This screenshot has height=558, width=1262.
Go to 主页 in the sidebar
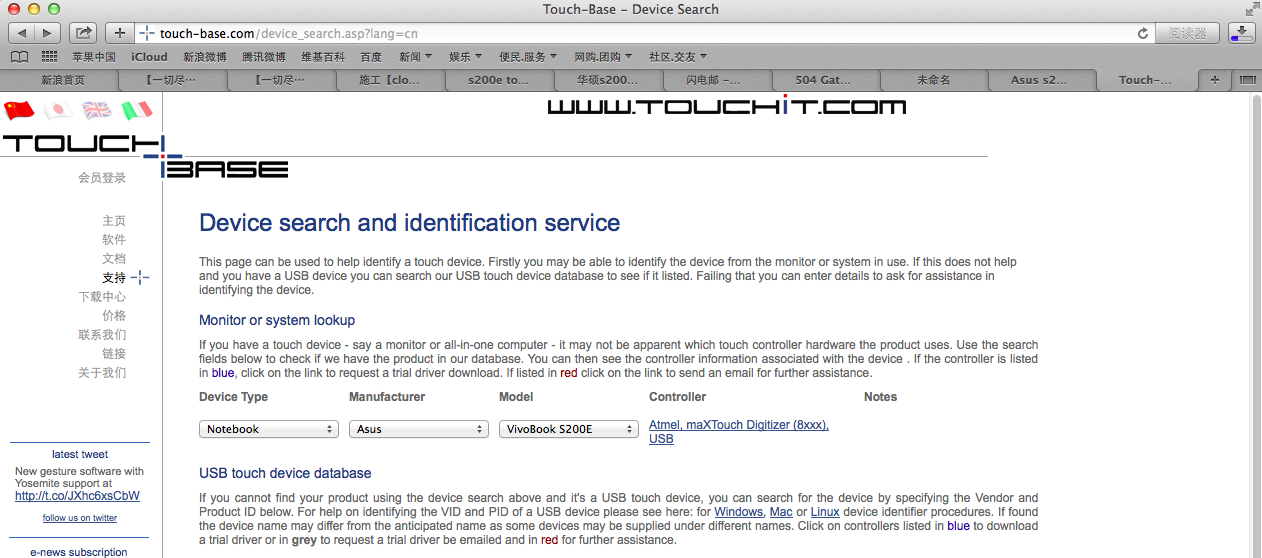pos(114,221)
